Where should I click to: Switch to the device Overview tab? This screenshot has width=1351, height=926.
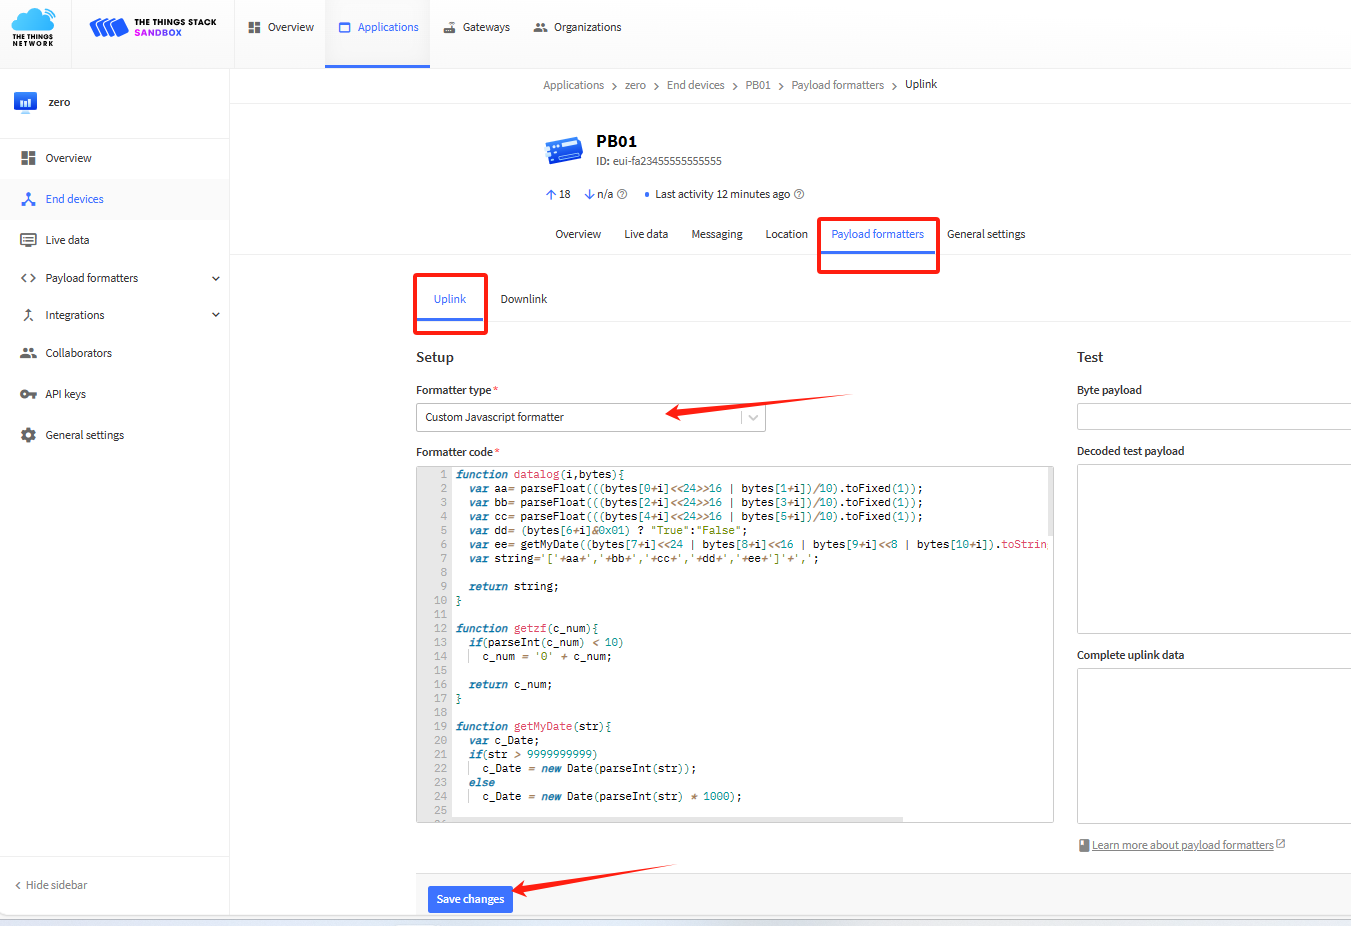coord(578,234)
